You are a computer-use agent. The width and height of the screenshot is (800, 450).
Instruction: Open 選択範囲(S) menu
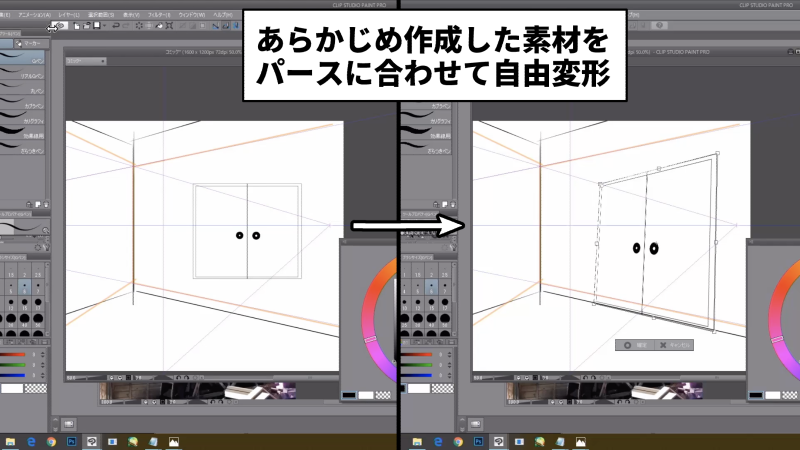101,15
